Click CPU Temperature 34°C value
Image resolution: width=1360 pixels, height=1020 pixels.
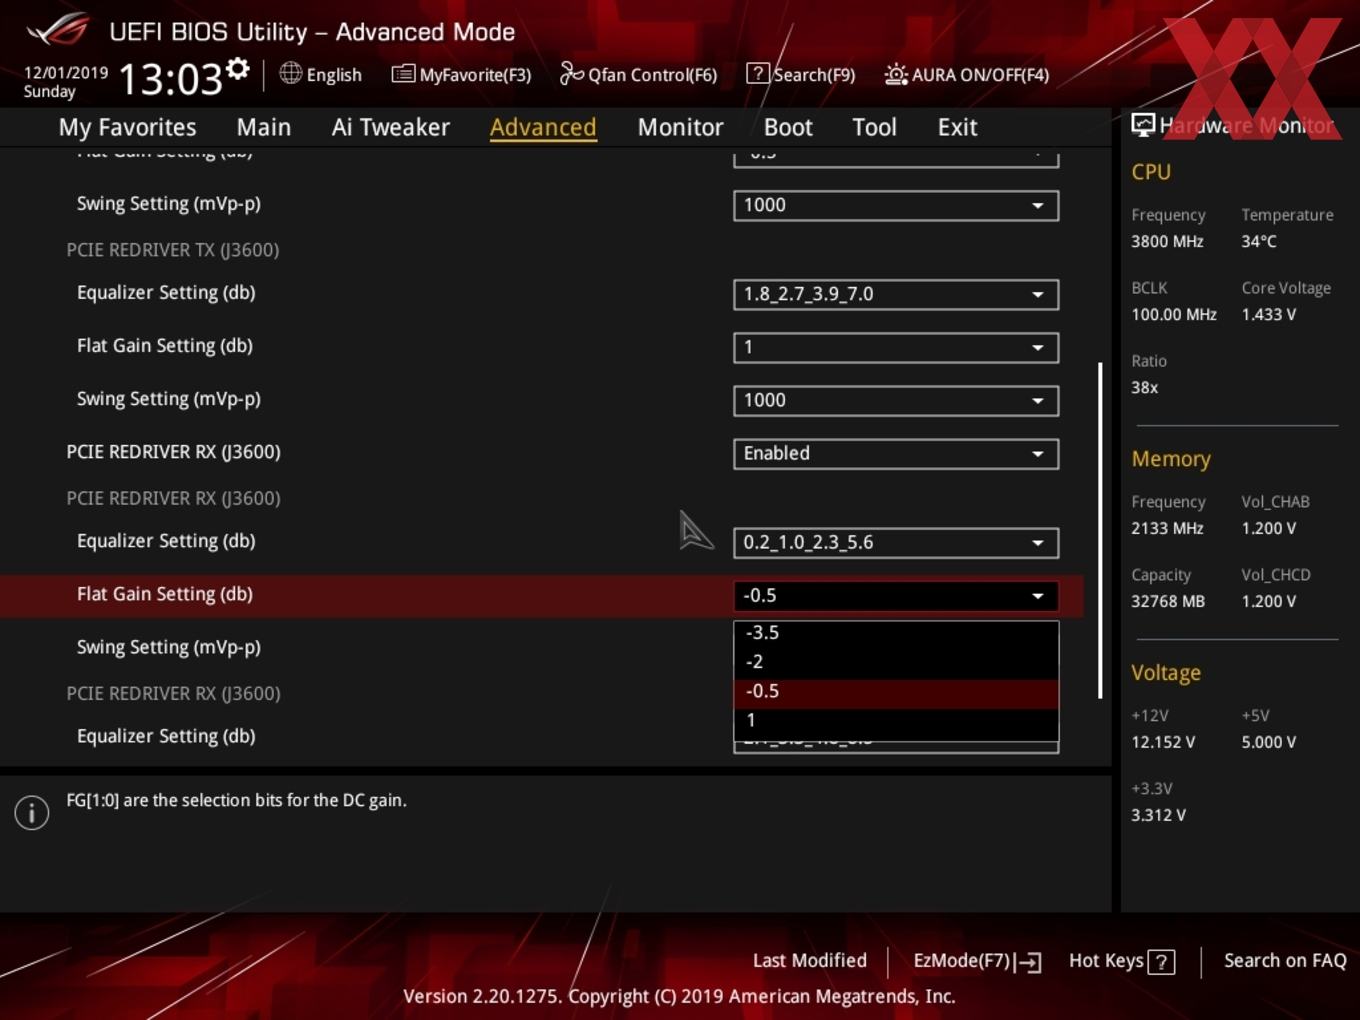coord(1259,241)
